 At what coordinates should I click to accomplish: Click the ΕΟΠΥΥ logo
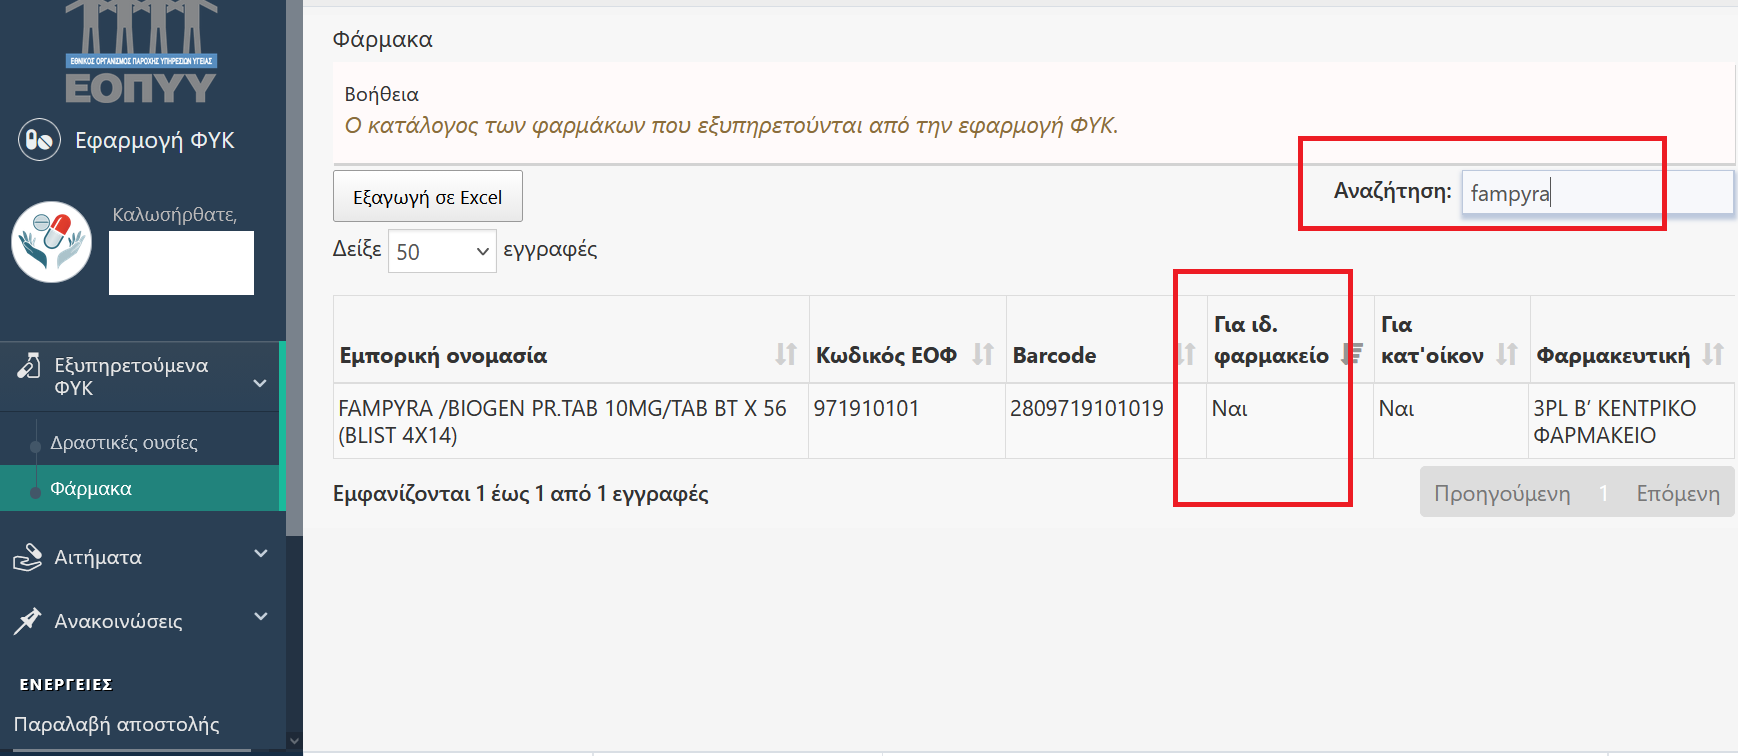141,52
